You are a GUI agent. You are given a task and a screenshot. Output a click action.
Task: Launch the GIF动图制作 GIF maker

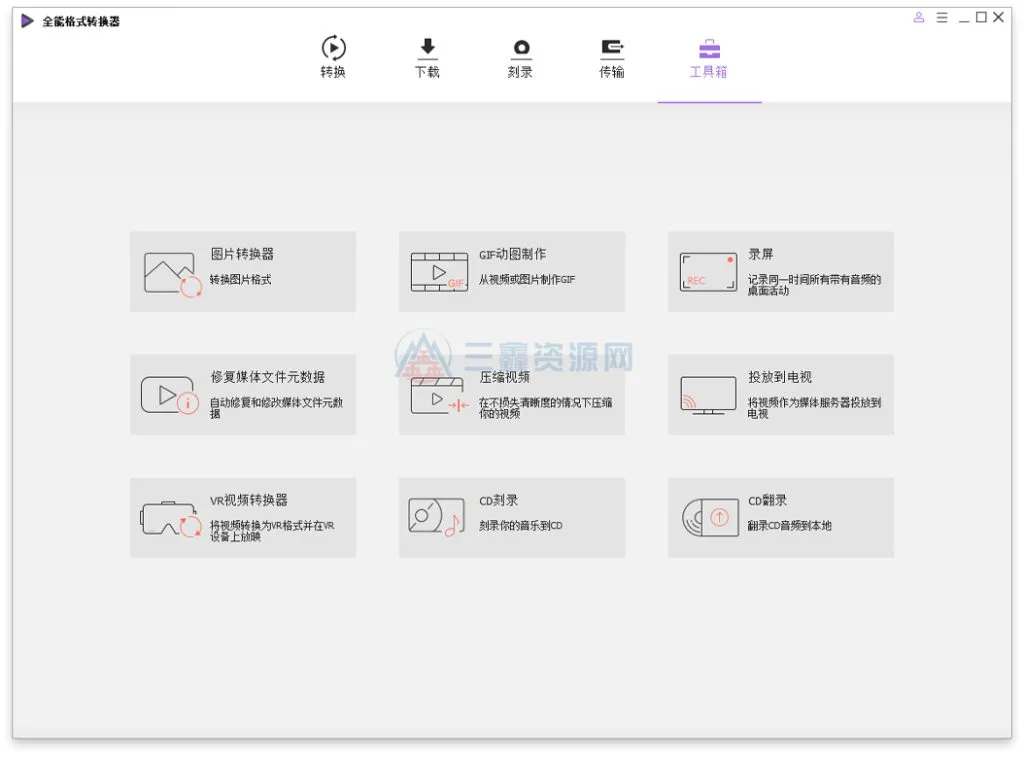511,271
